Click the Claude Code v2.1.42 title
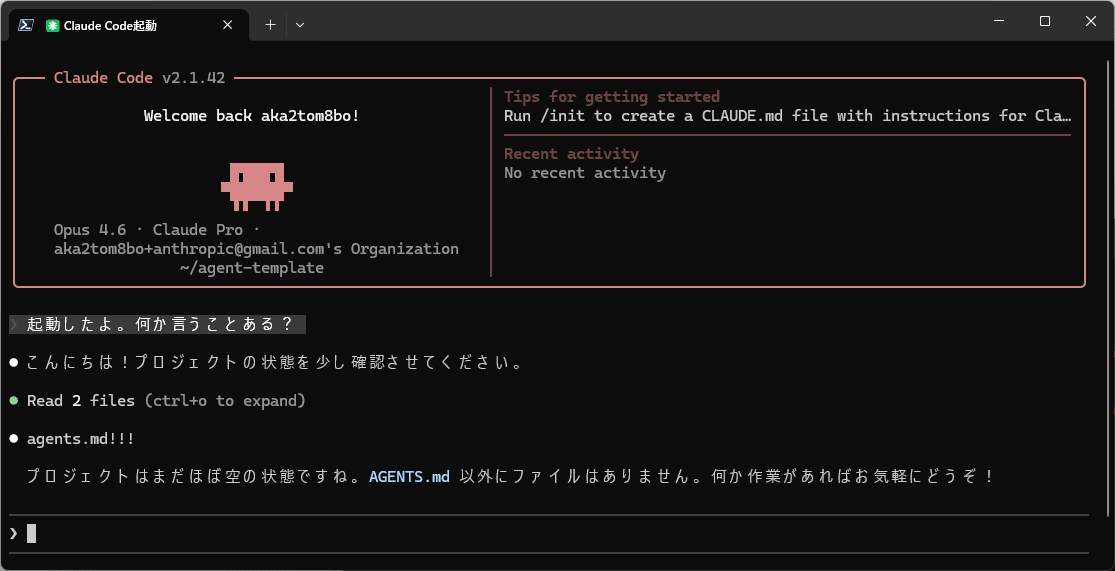This screenshot has width=1115, height=571. point(139,78)
